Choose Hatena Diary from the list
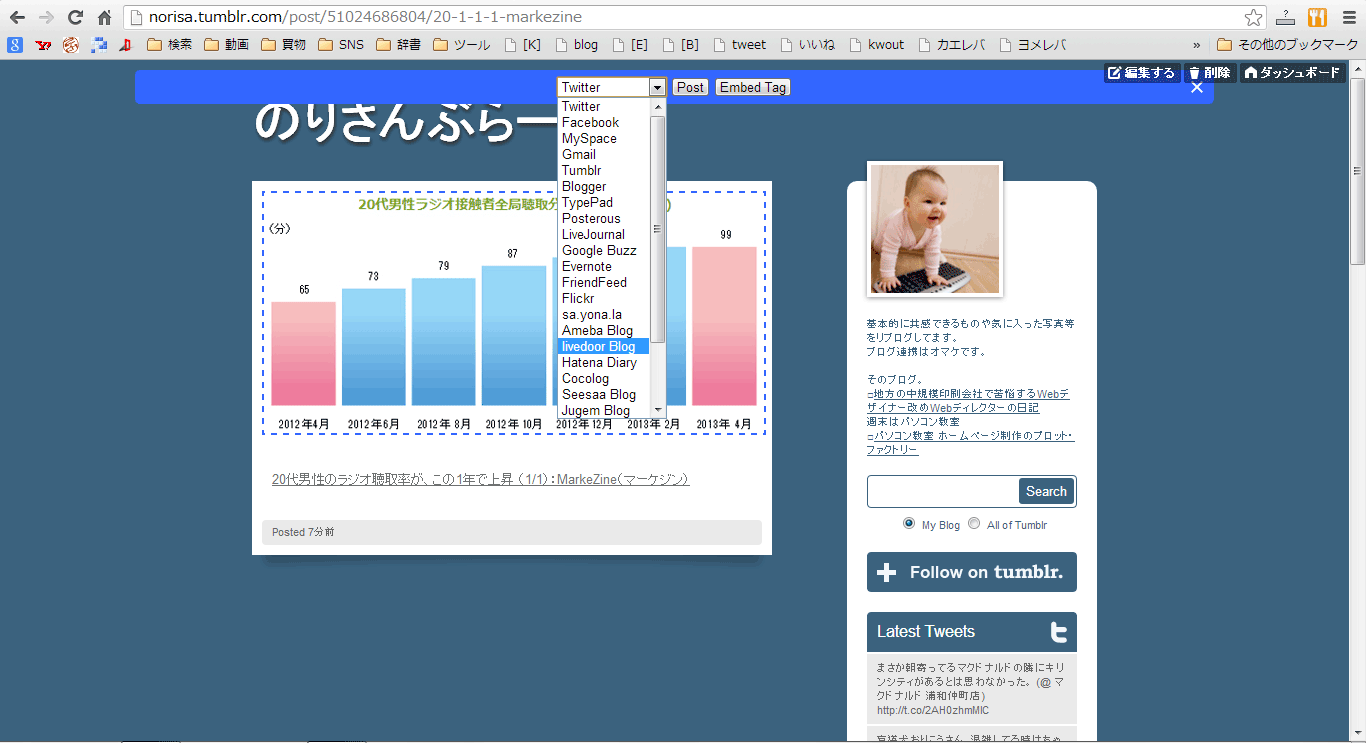 [x=604, y=363]
